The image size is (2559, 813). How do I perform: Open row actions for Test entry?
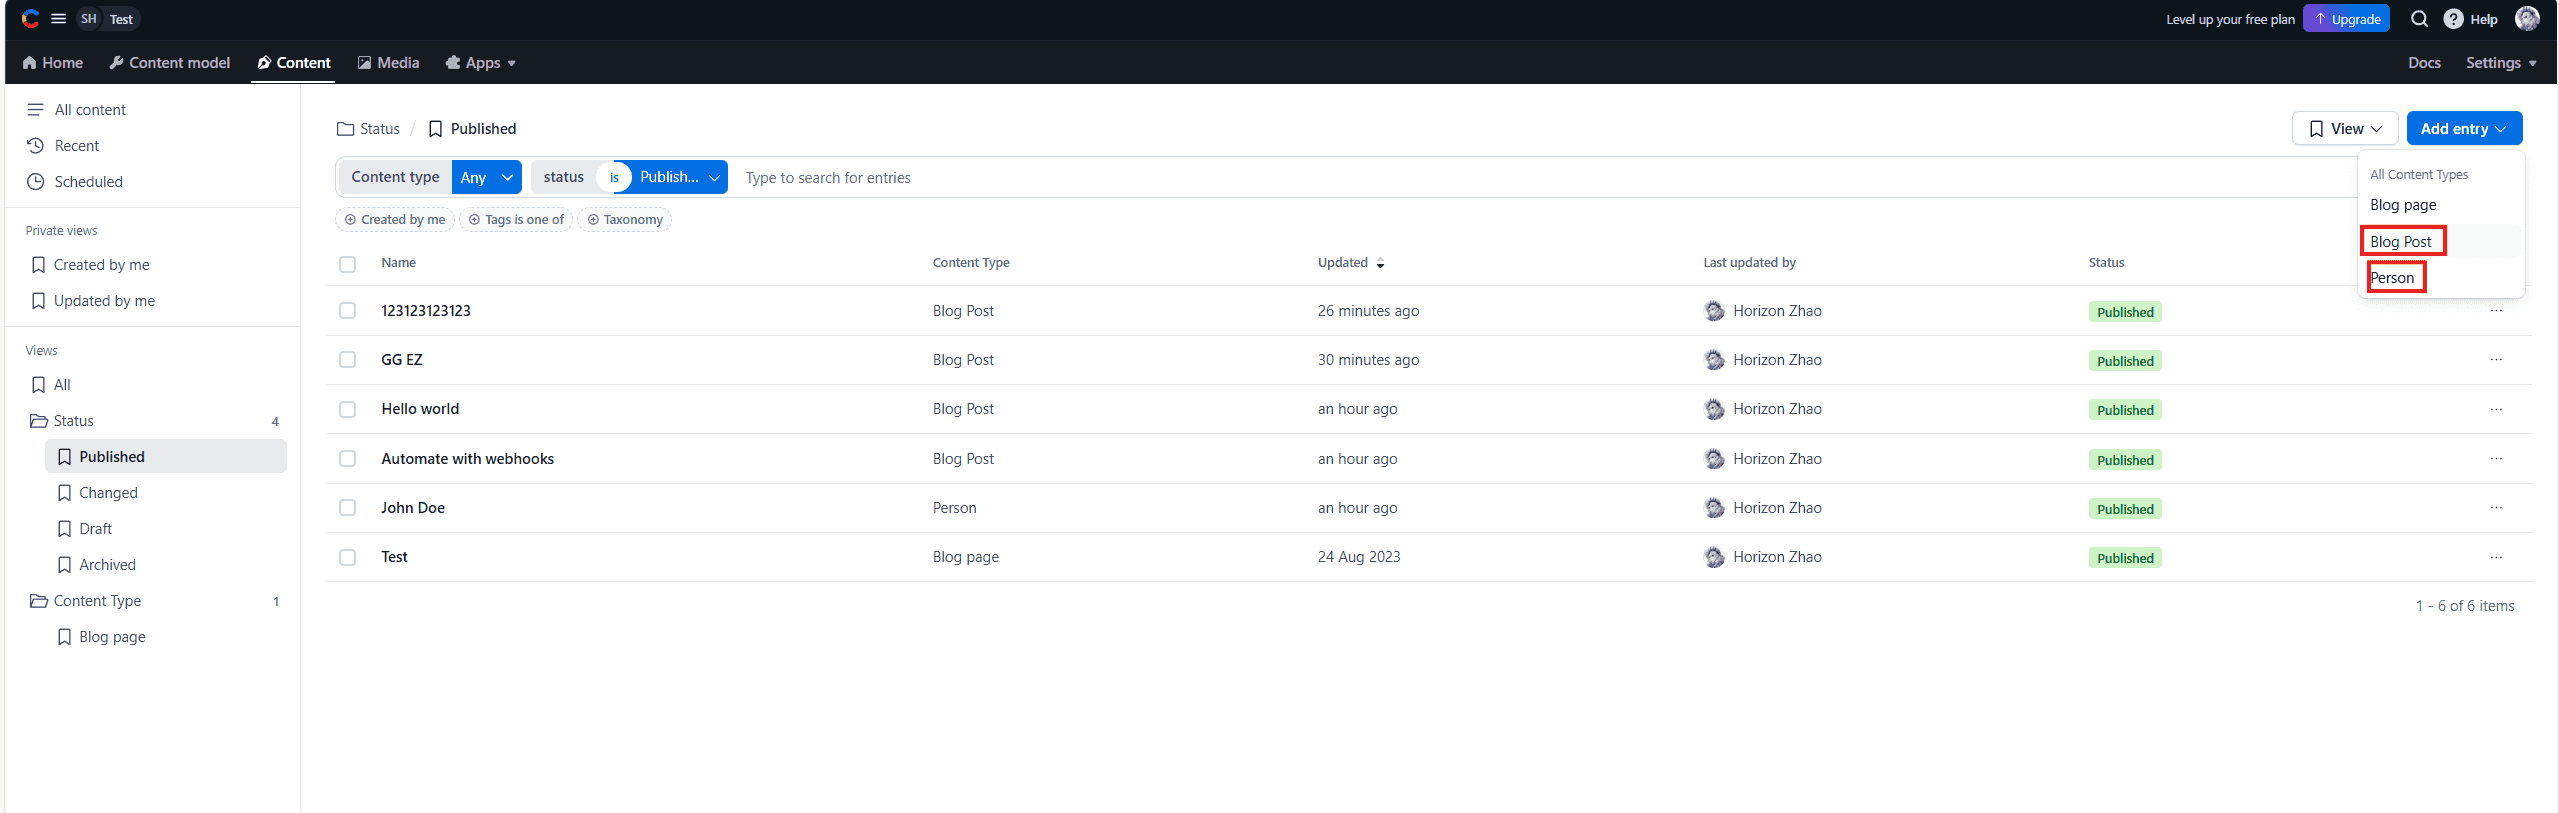(x=2496, y=557)
